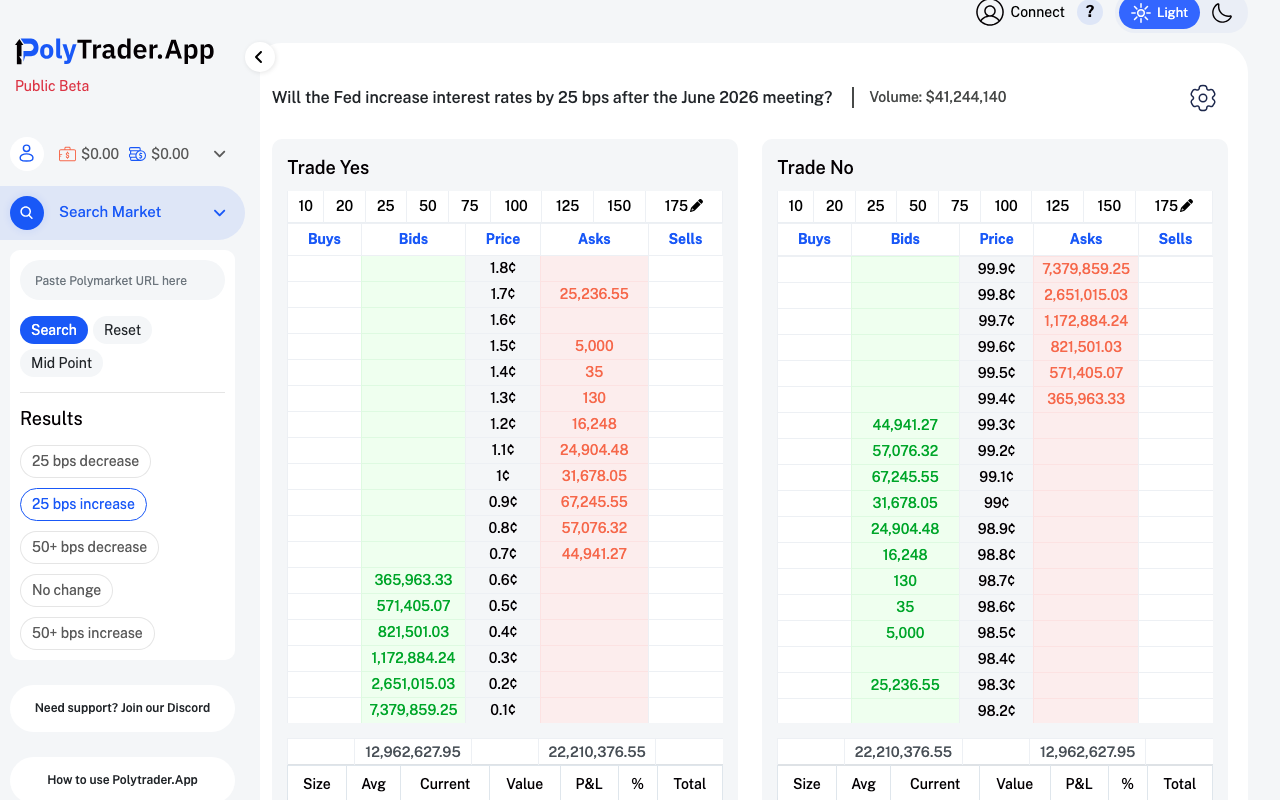The width and height of the screenshot is (1280, 800).
Task: Select the 25 bps increase result
Action: click(x=83, y=504)
